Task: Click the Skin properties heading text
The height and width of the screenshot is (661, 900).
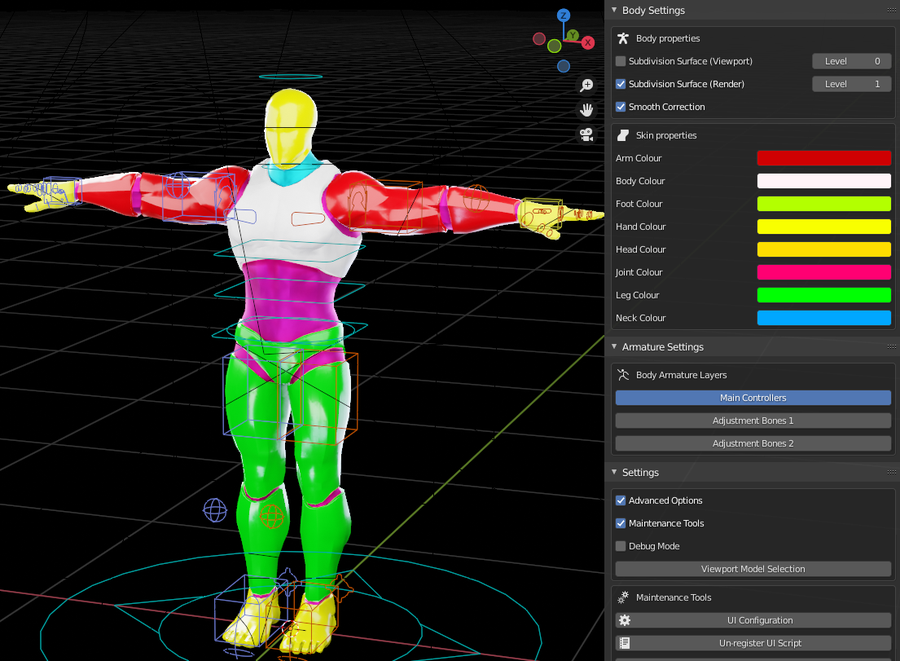Action: click(x=666, y=135)
